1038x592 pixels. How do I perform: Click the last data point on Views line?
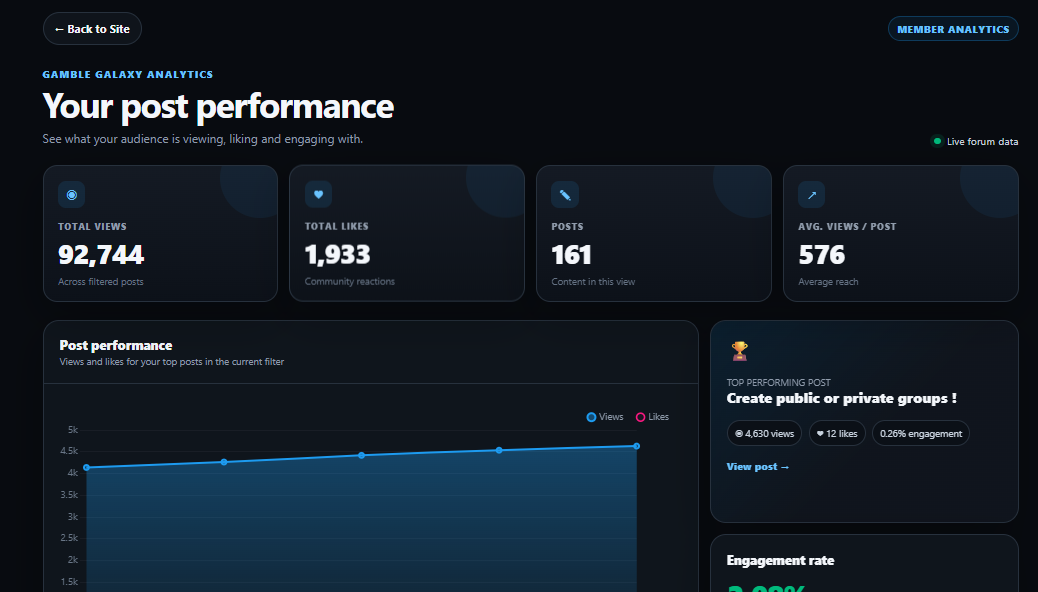pyautogui.click(x=636, y=446)
